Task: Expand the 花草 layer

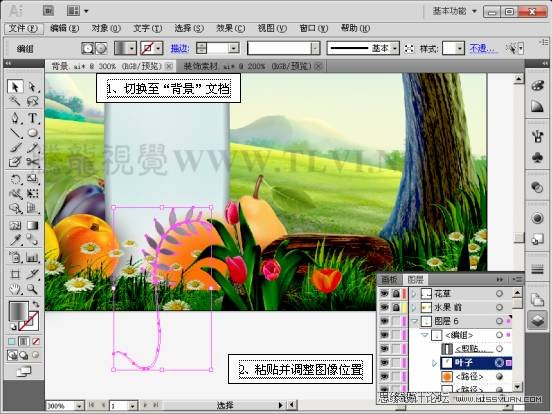Action: [x=414, y=293]
